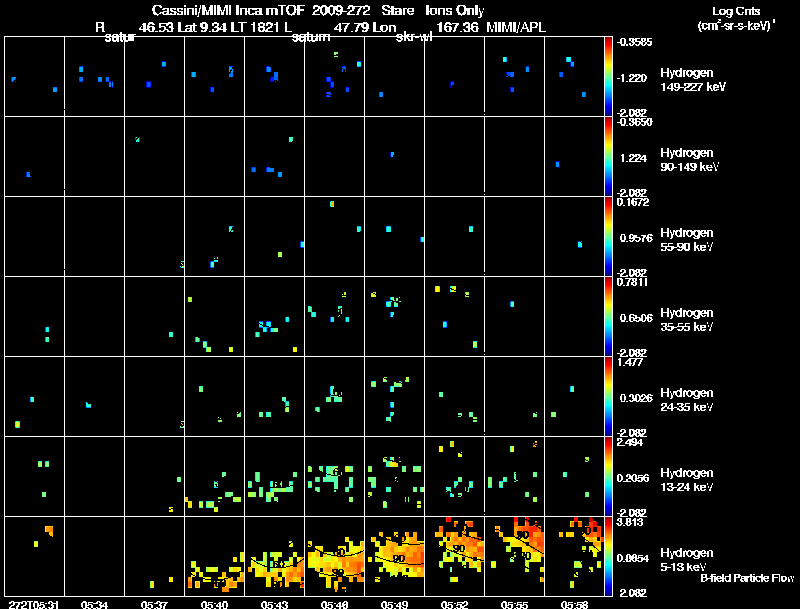The height and width of the screenshot is (609, 800).
Task: Click the 'Hydrogen 90-149 keV' row label
Action: [689, 160]
